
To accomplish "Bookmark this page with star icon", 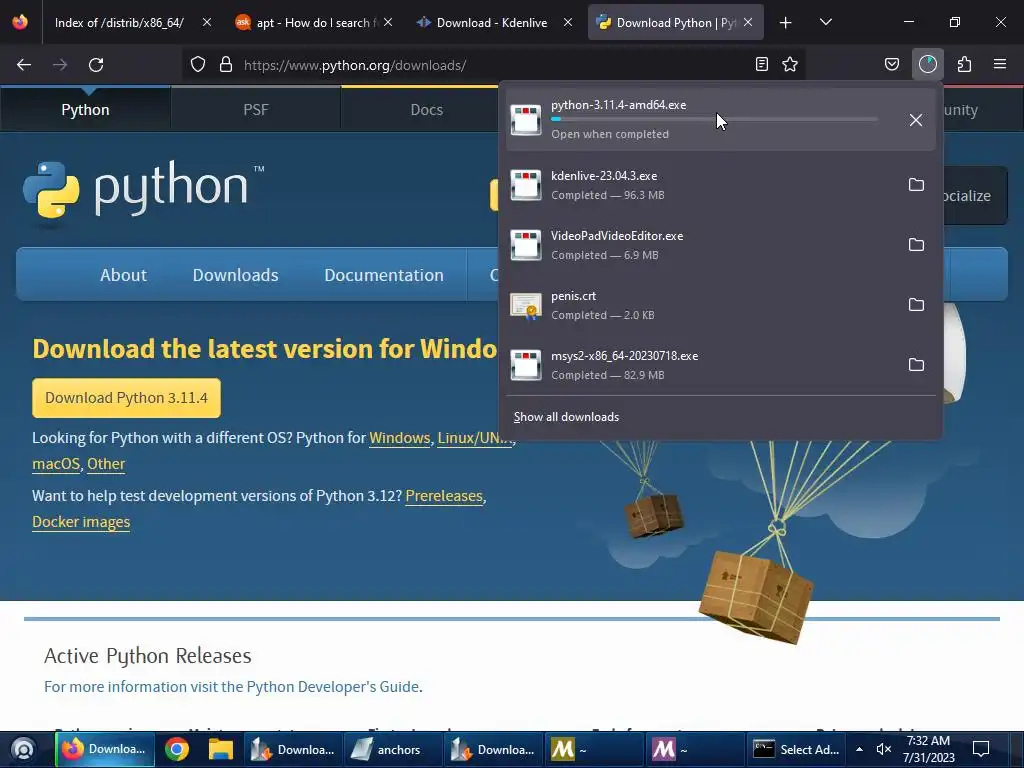I will pos(790,65).
